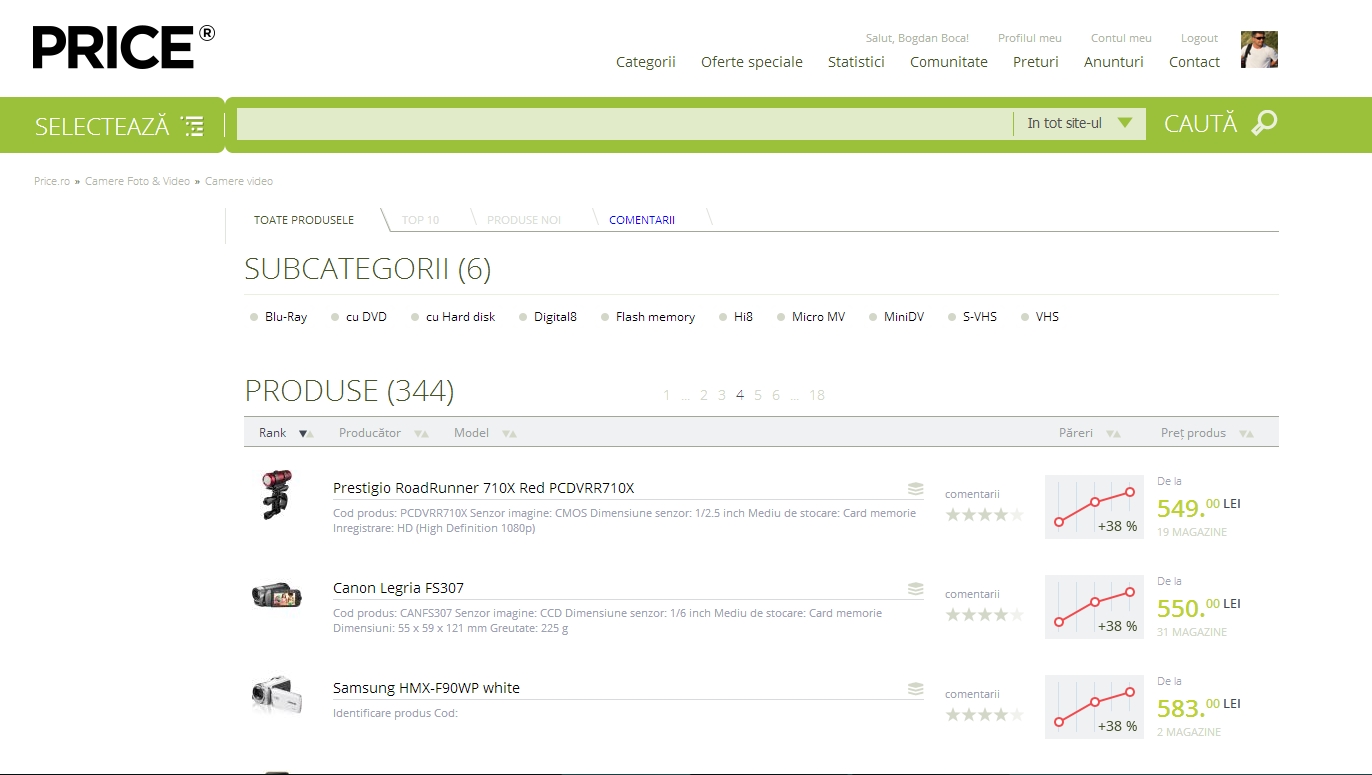Select the MiniDV subcategory filter
The image size is (1372, 775).
[903, 317]
